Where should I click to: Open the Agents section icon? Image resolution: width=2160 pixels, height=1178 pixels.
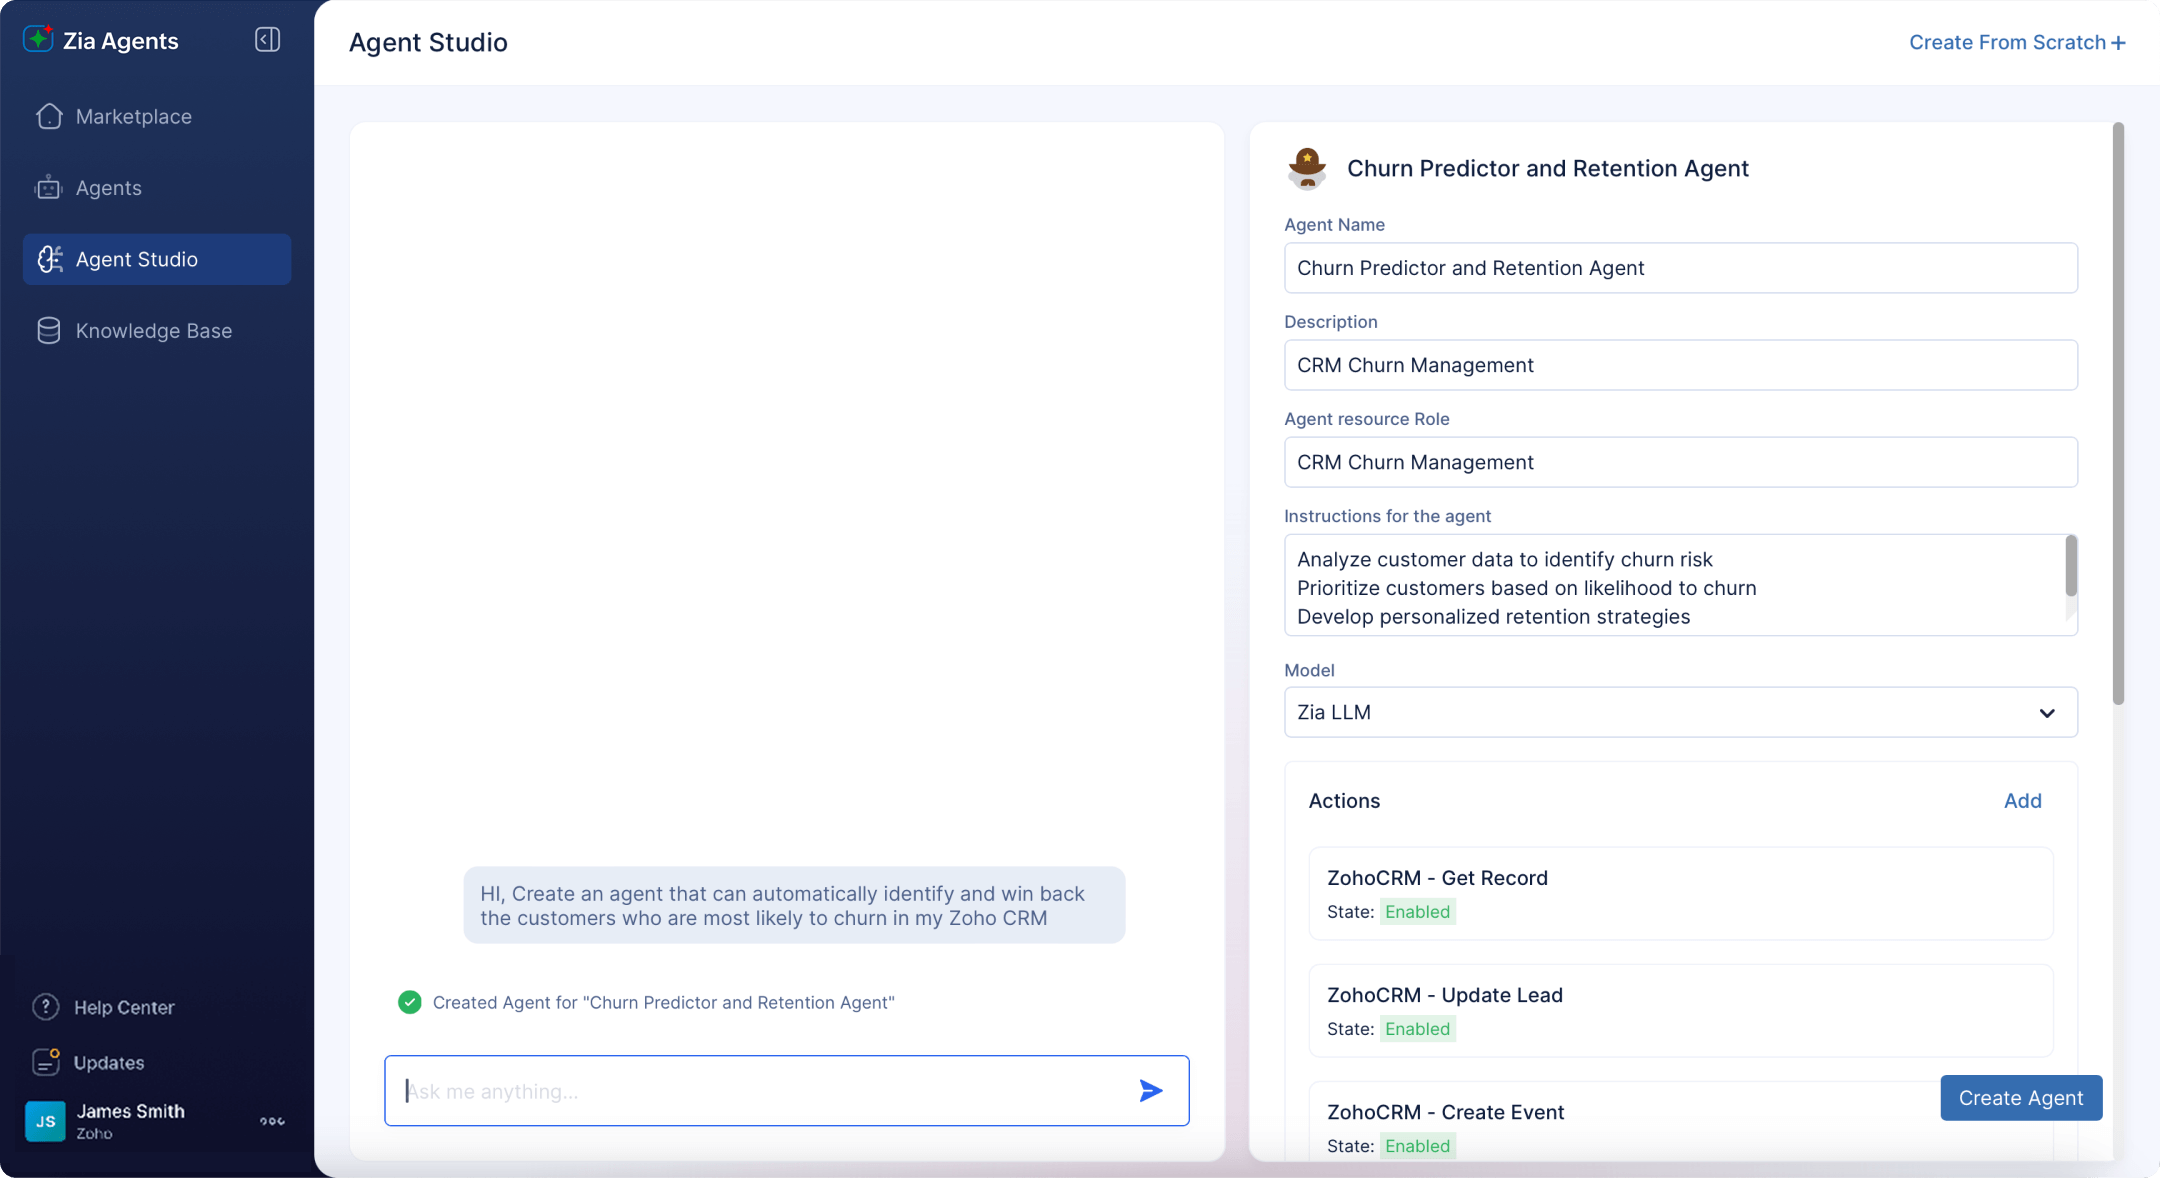[x=48, y=187]
